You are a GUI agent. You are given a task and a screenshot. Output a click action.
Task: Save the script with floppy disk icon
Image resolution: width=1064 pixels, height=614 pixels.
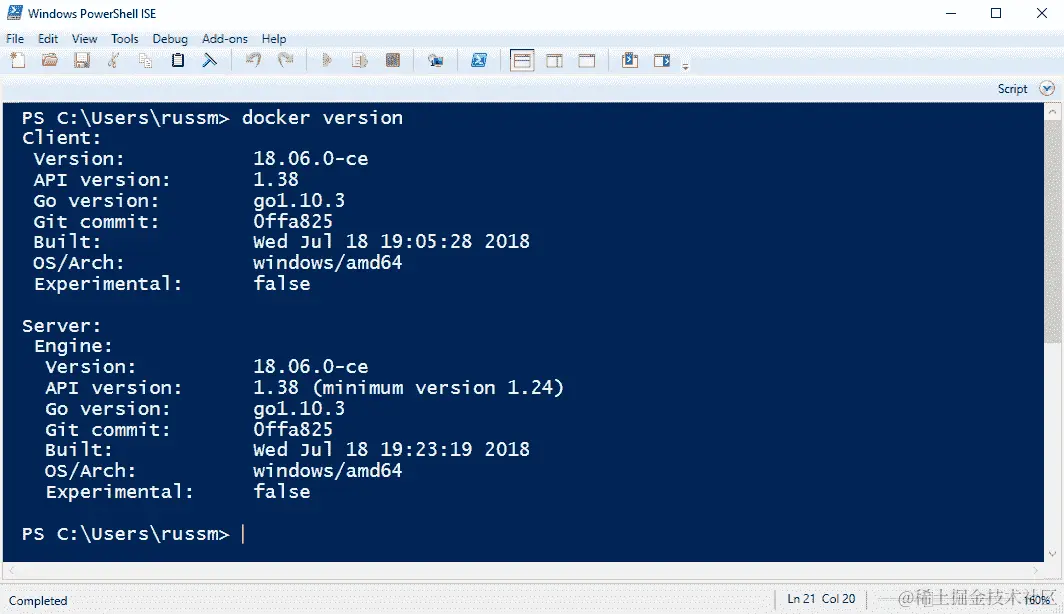(82, 60)
